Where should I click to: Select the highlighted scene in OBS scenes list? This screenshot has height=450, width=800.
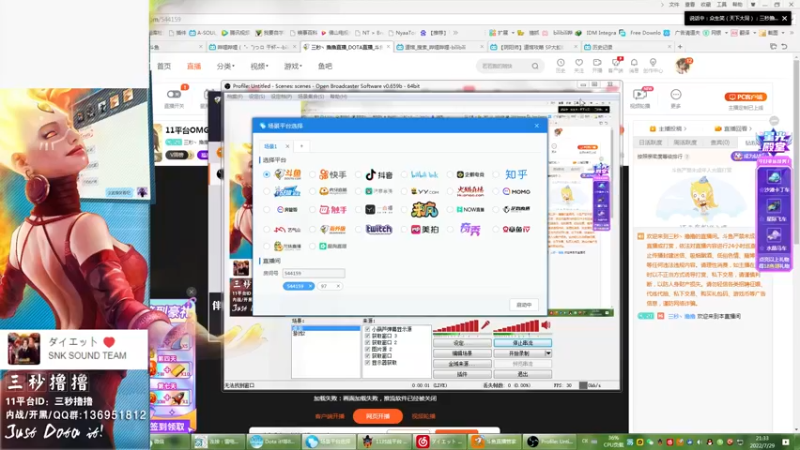326,328
